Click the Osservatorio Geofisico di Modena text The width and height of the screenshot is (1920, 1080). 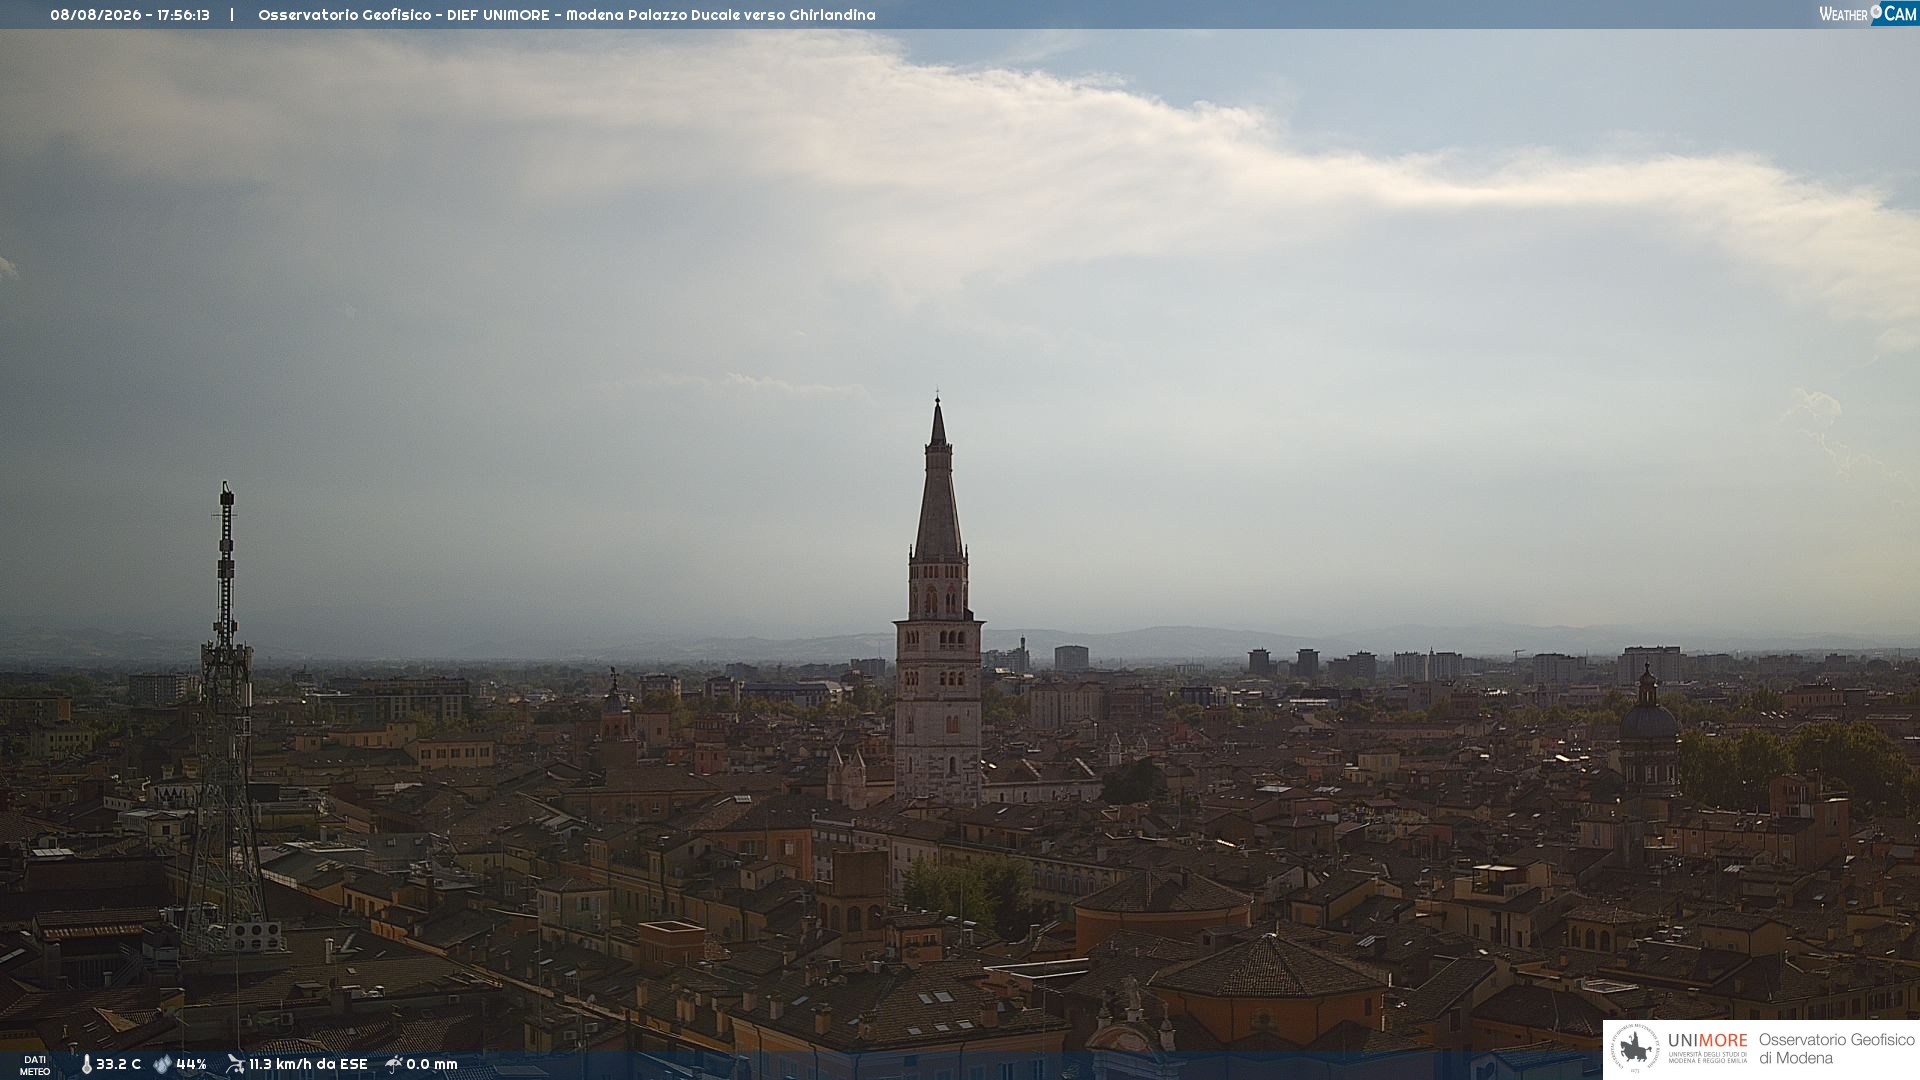click(1836, 1049)
